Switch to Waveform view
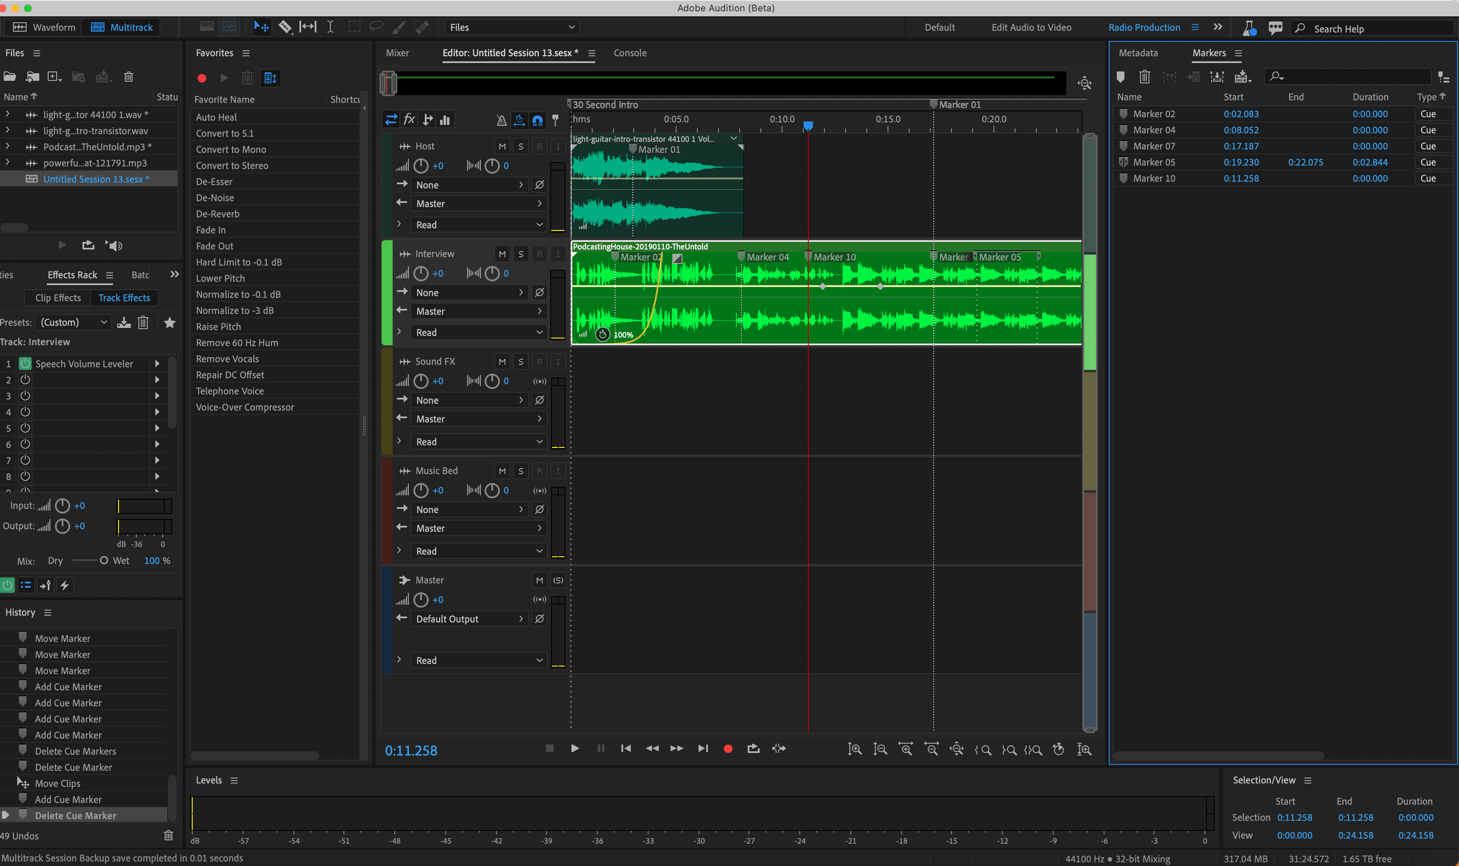 coord(43,27)
